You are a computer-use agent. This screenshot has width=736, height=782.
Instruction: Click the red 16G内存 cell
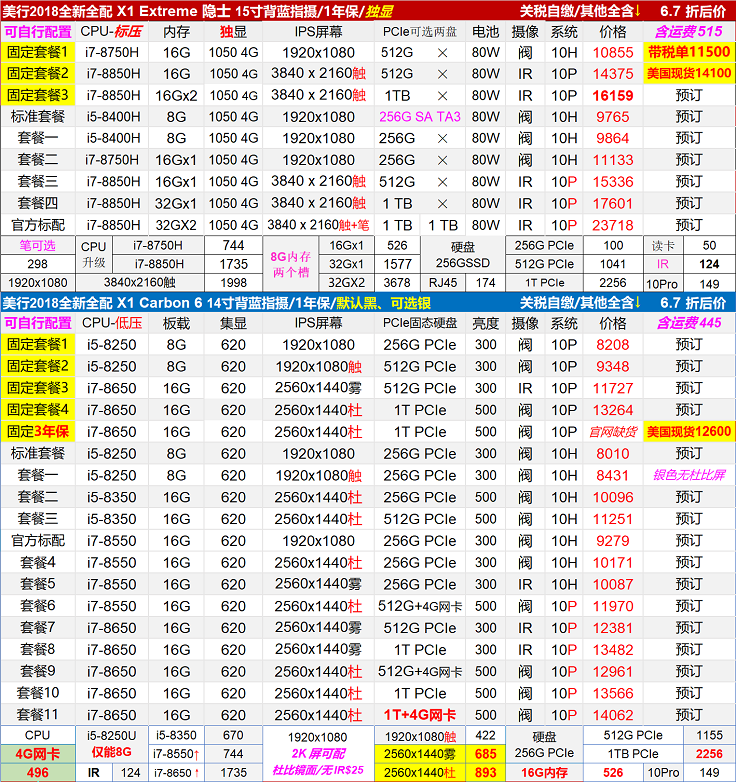coord(544,772)
